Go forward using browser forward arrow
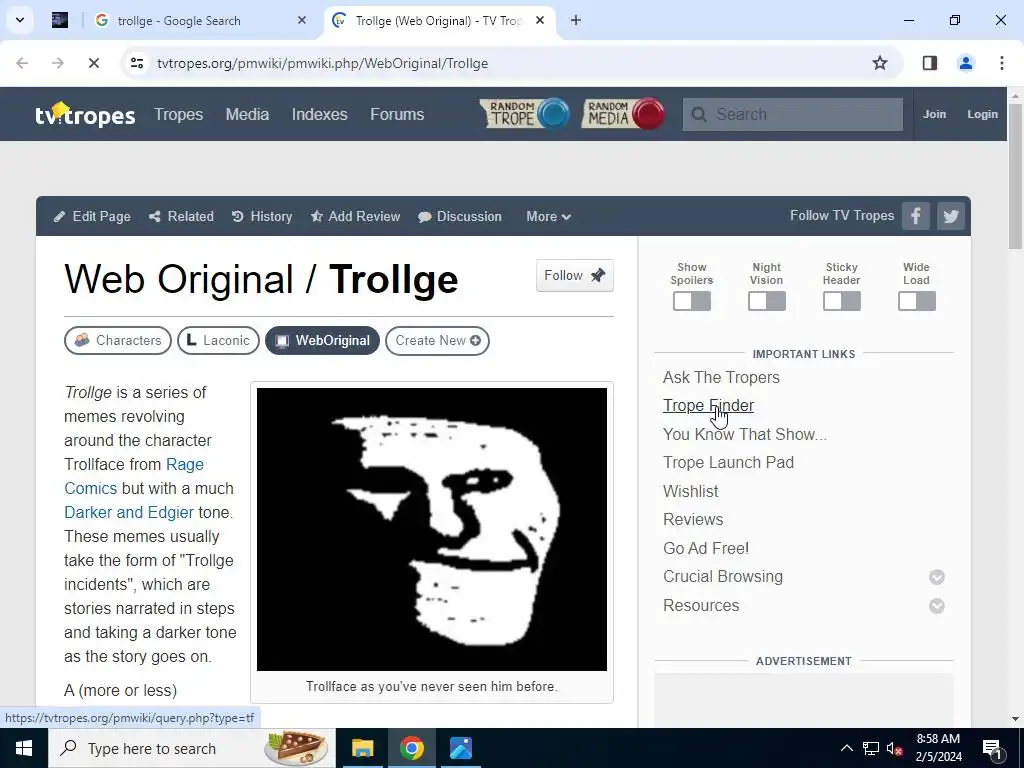The height and width of the screenshot is (768, 1024). coord(57,63)
